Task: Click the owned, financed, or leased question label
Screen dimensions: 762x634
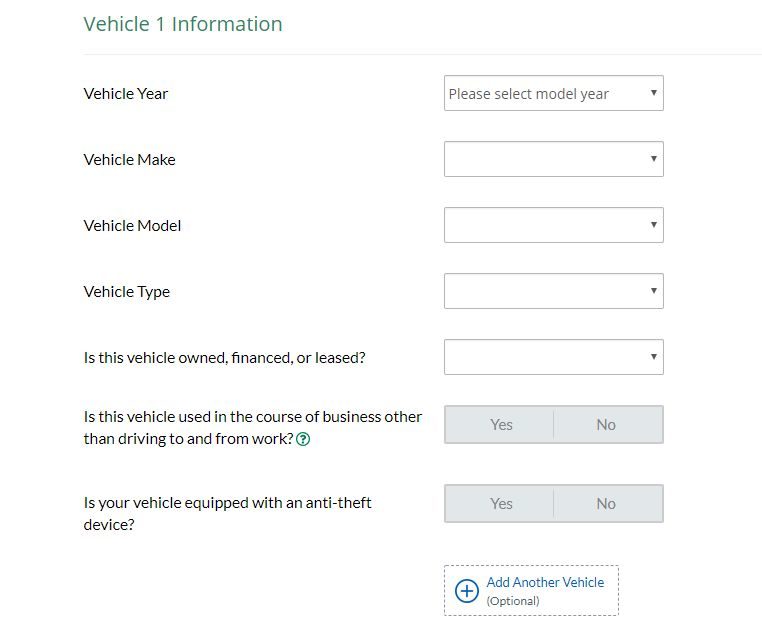Action: pos(225,358)
